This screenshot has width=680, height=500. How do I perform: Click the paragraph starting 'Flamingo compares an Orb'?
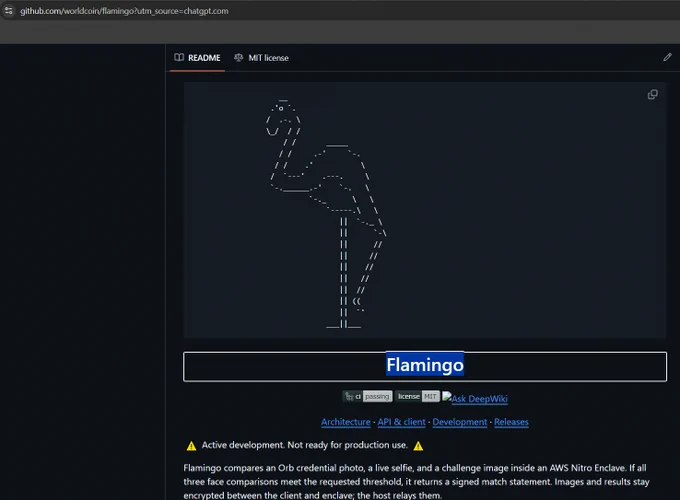[x=416, y=481]
